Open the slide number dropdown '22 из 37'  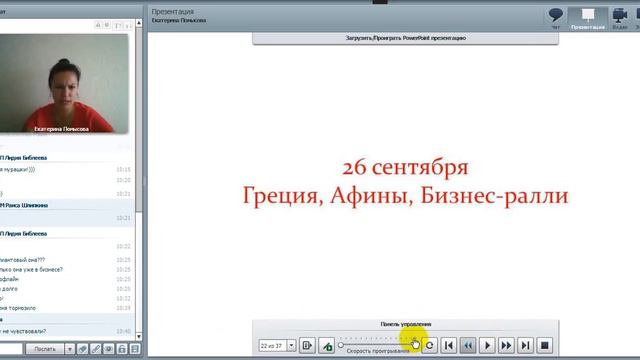(x=291, y=345)
